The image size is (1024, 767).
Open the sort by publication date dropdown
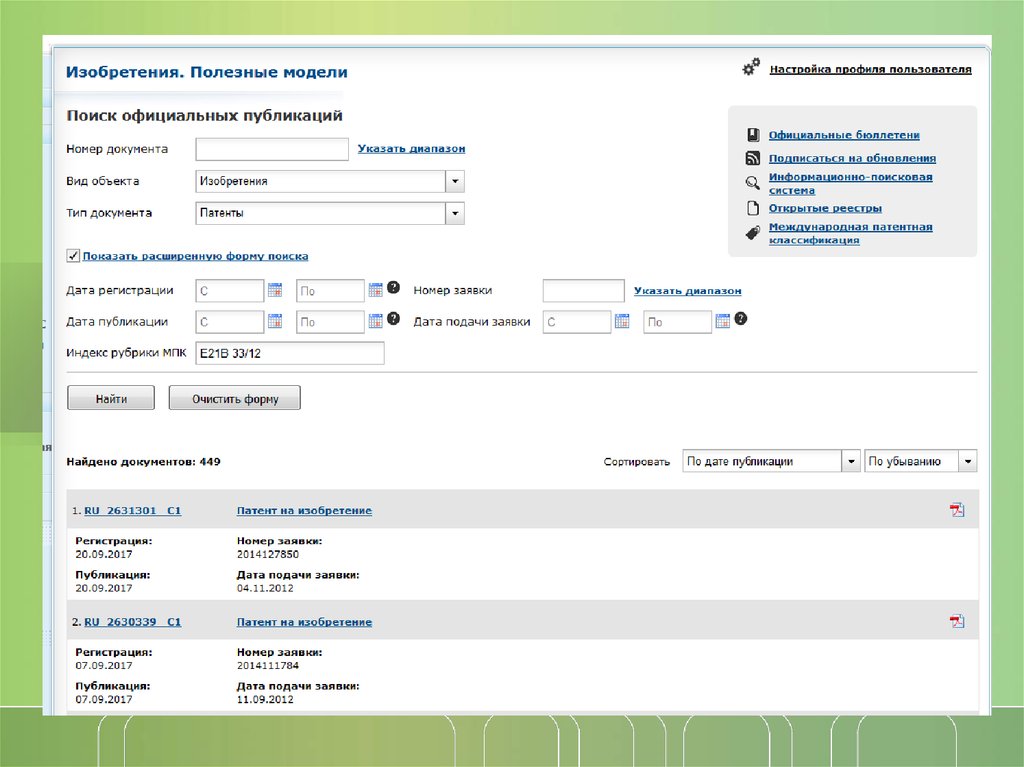pos(850,461)
